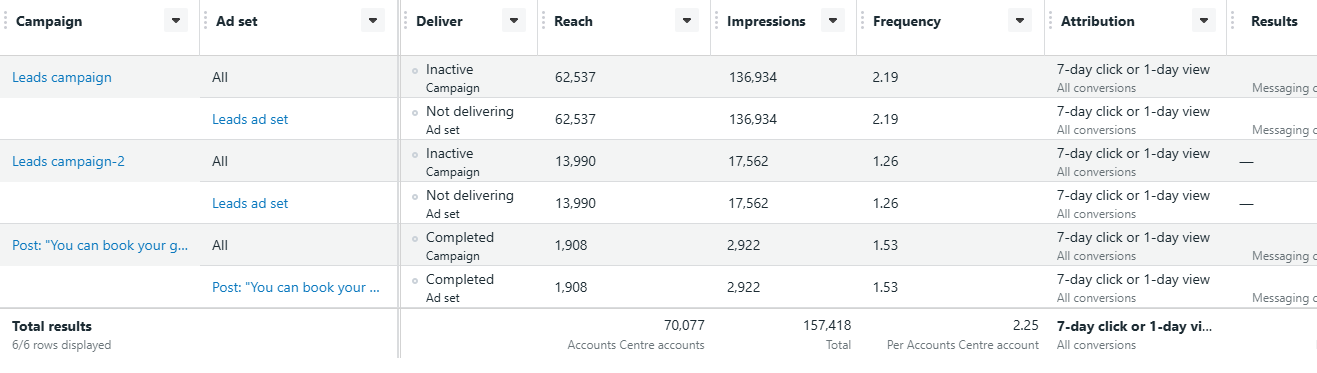
Task: Open the Leads campaign-2 link
Action: click(x=68, y=161)
